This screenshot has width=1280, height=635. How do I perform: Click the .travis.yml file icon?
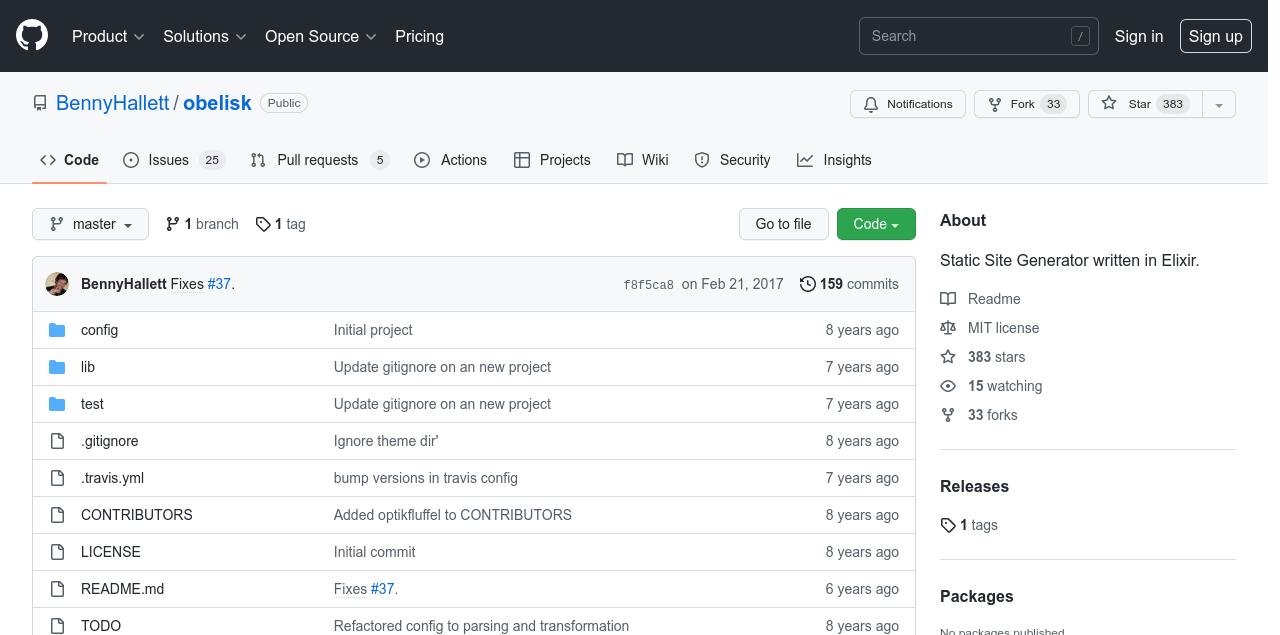coord(57,478)
